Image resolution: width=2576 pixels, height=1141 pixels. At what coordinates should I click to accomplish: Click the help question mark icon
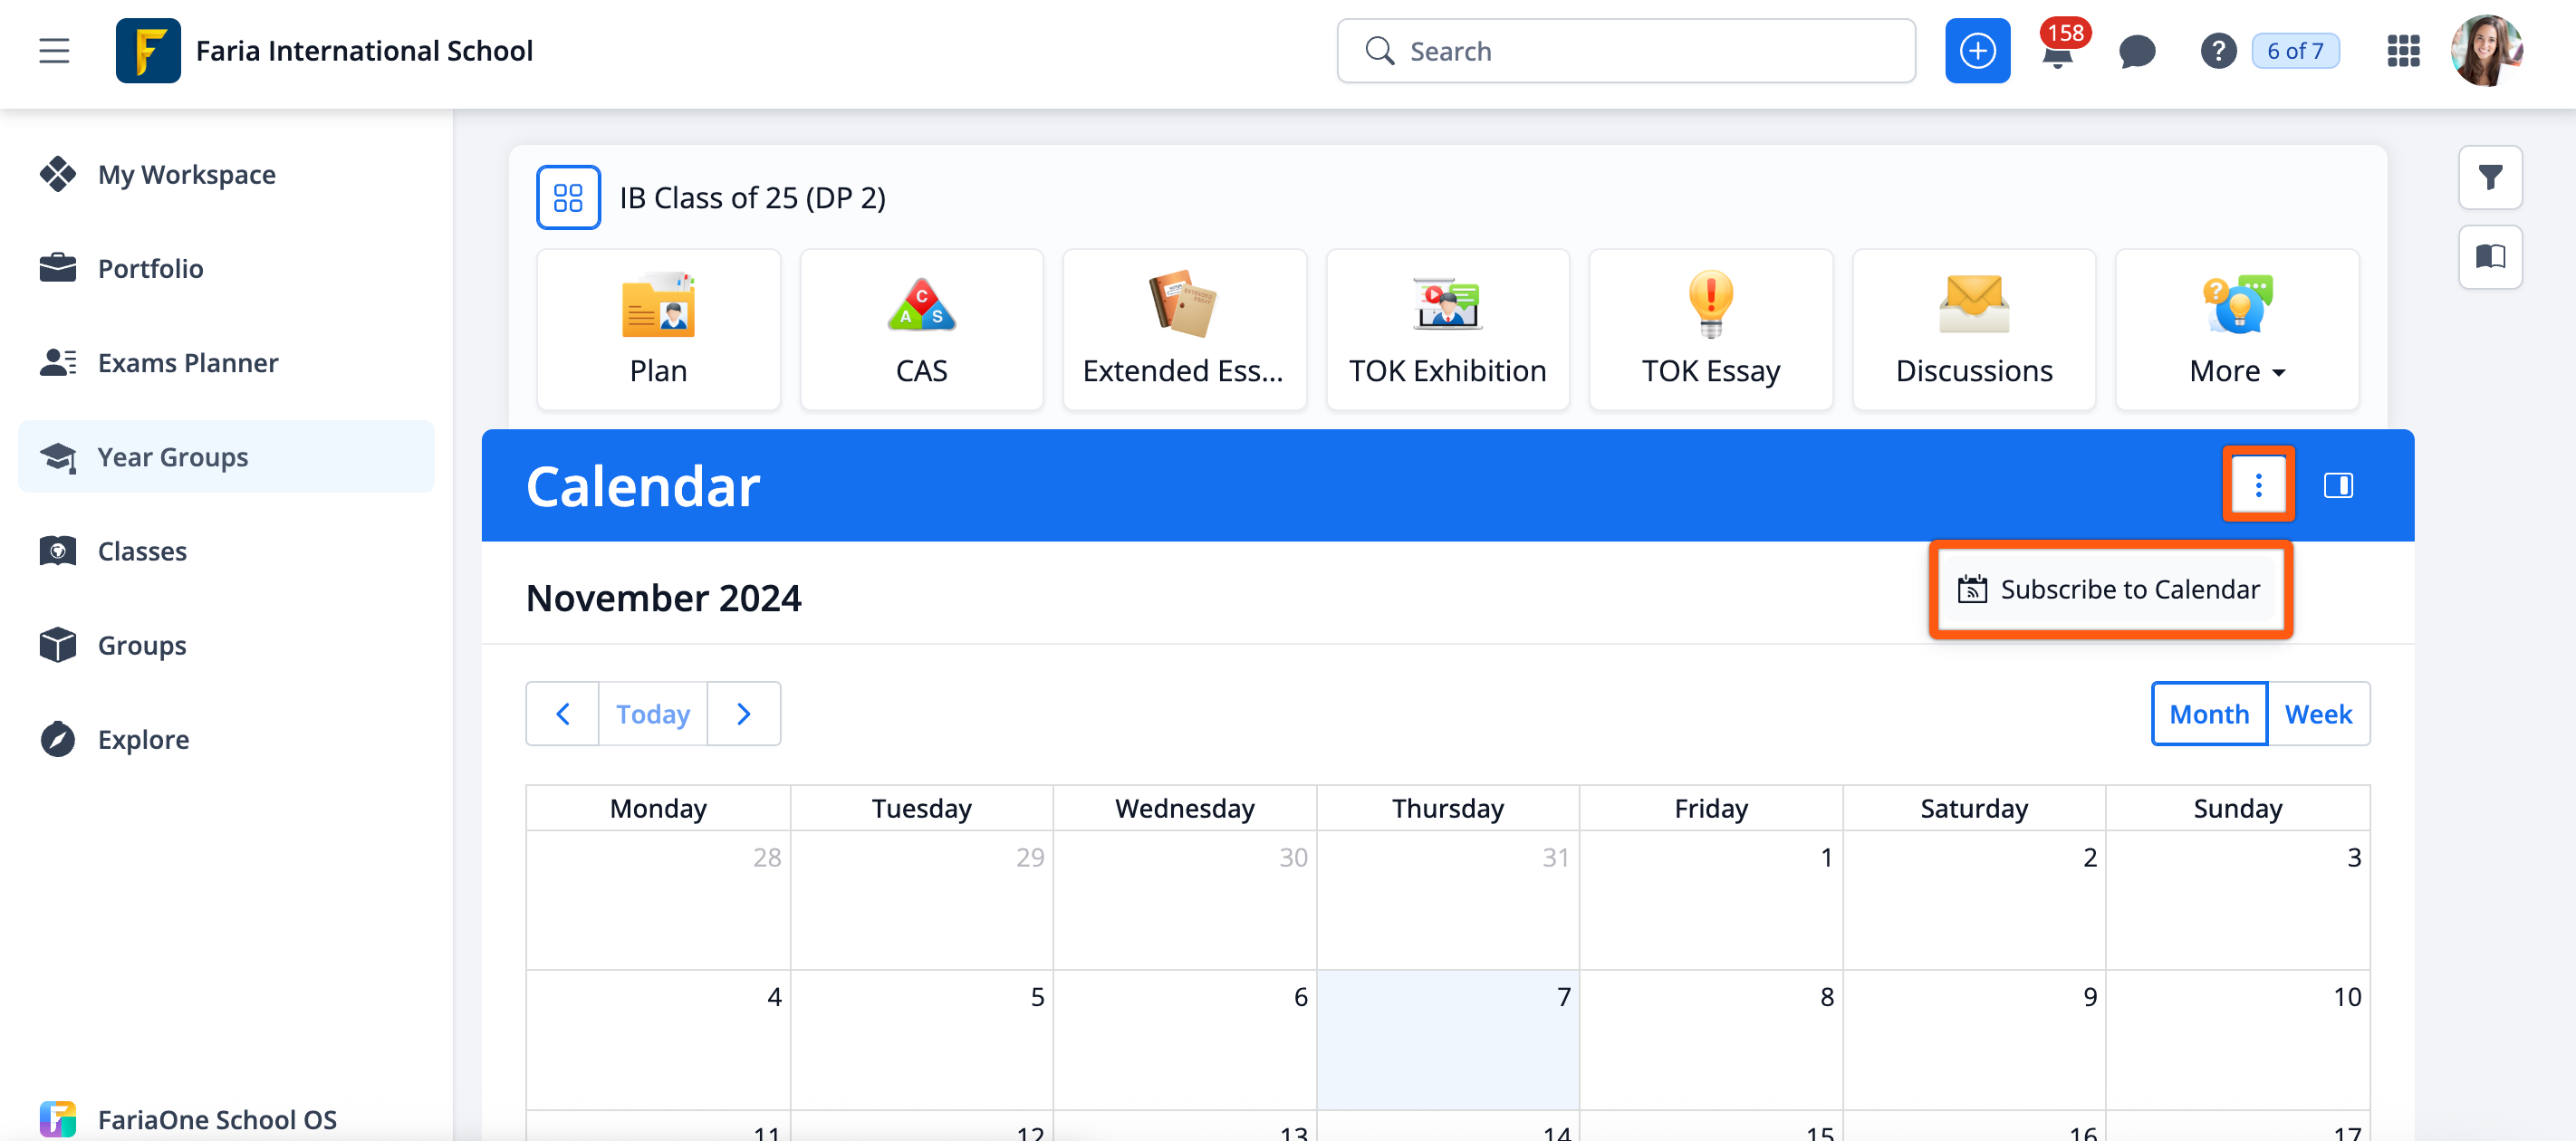[x=2217, y=51]
